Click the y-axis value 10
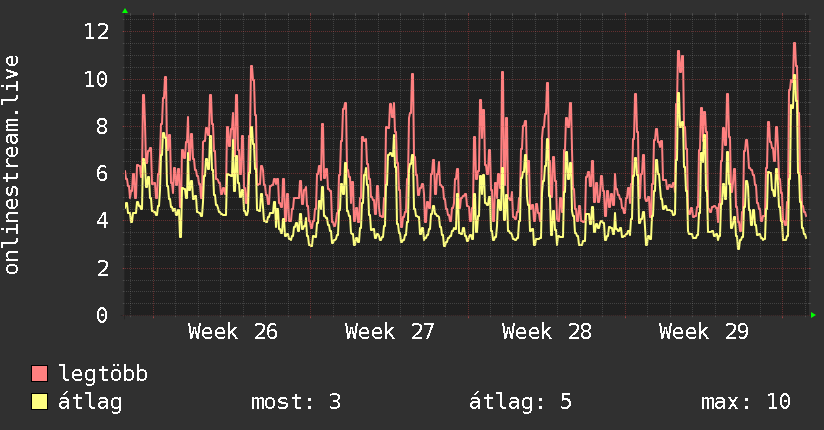824x430 pixels. tap(97, 79)
